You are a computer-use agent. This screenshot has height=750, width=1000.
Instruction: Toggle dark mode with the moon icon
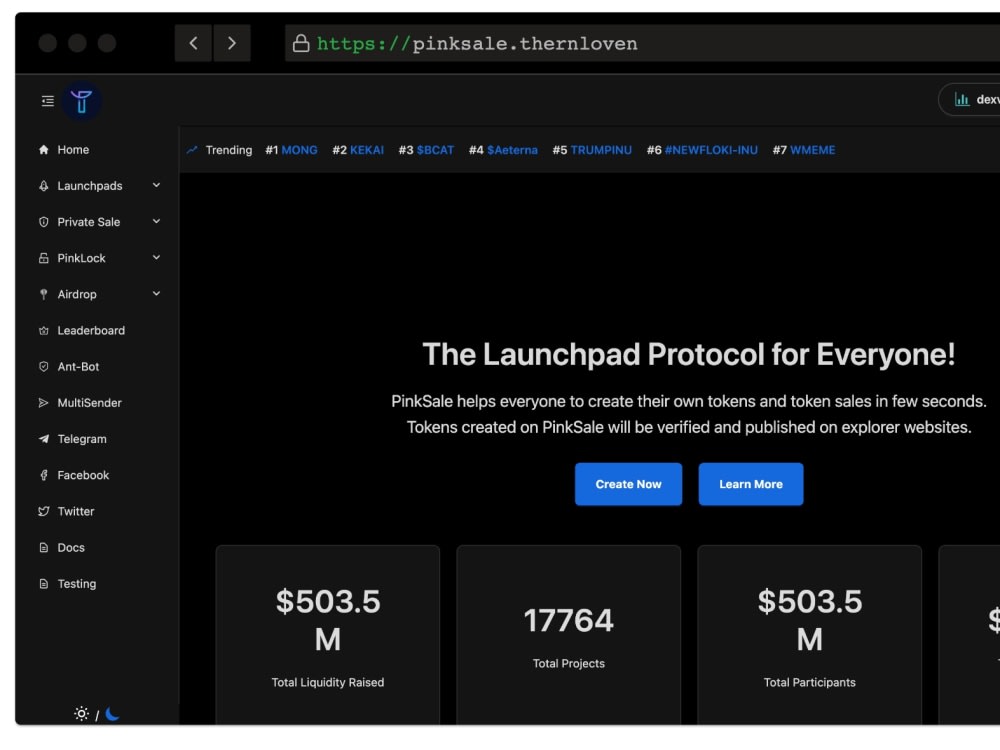pyautogui.click(x=112, y=714)
